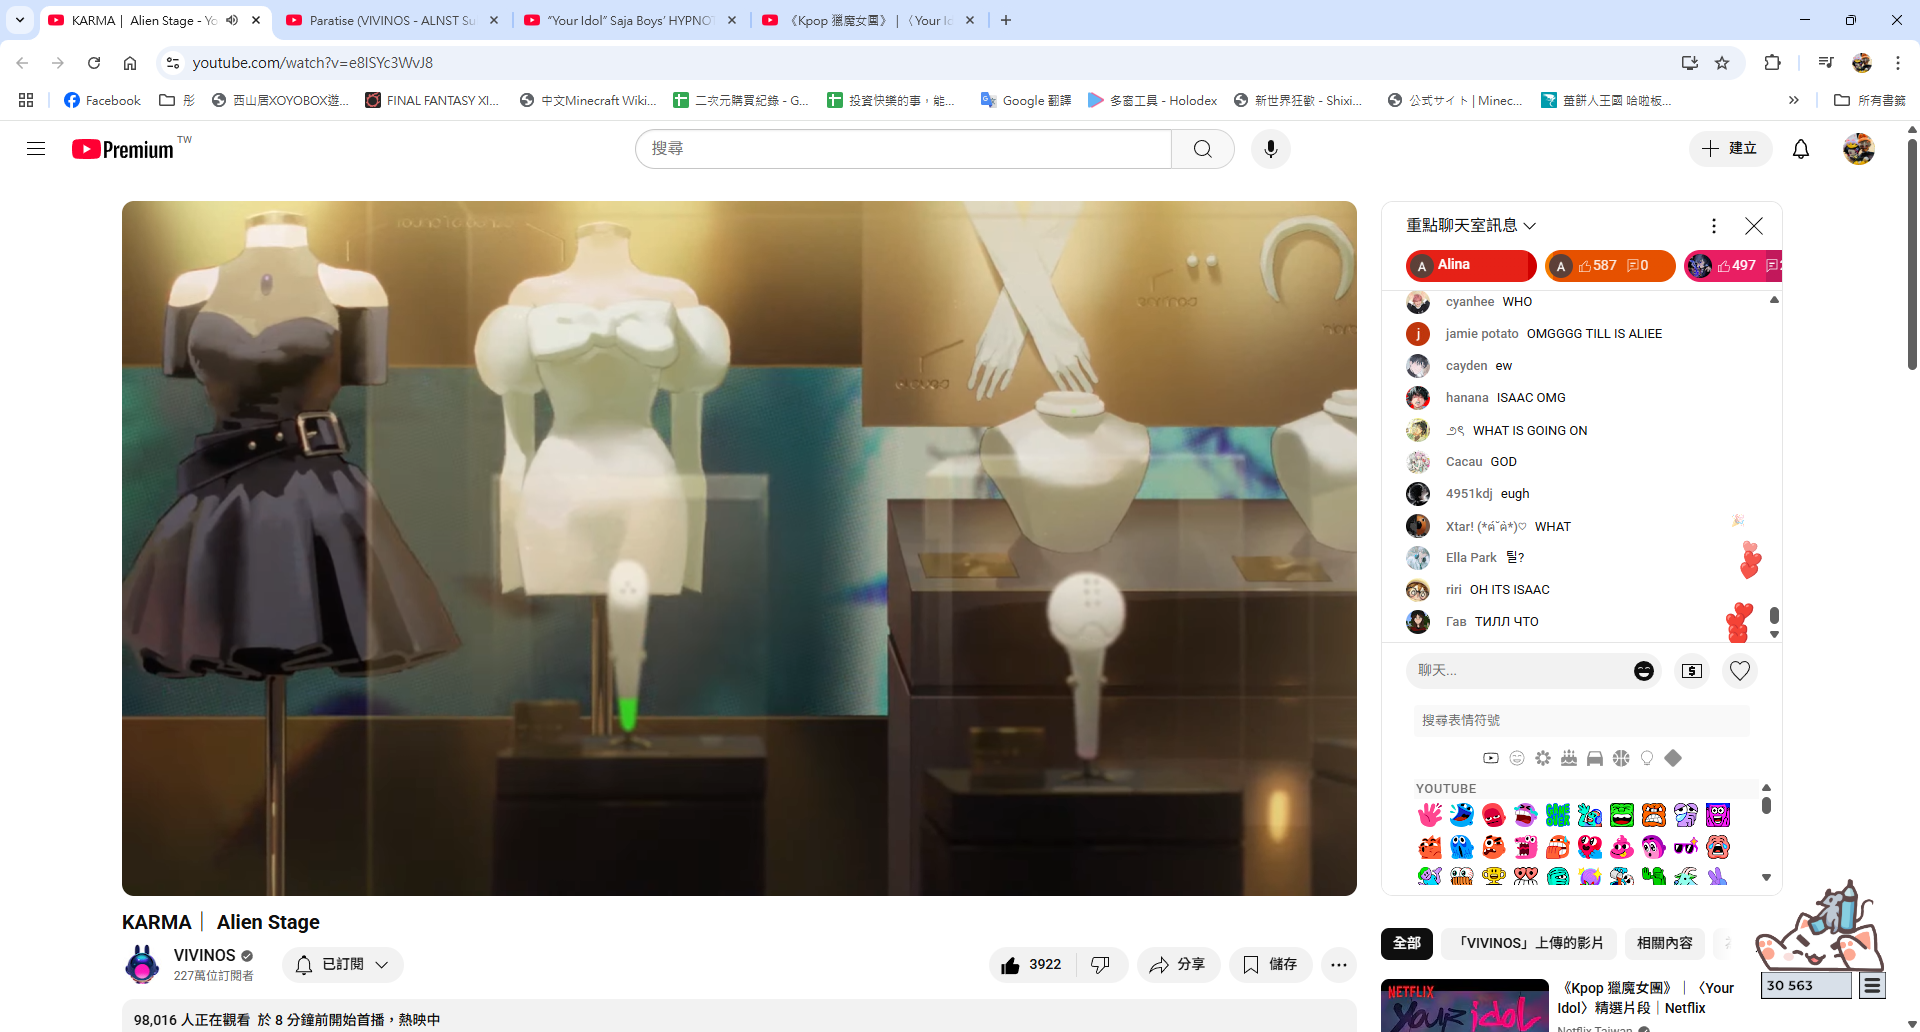Image resolution: width=1920 pixels, height=1032 pixels.
Task: Select the VIVINOS 上傳的影片 filter chip
Action: pos(1529,943)
